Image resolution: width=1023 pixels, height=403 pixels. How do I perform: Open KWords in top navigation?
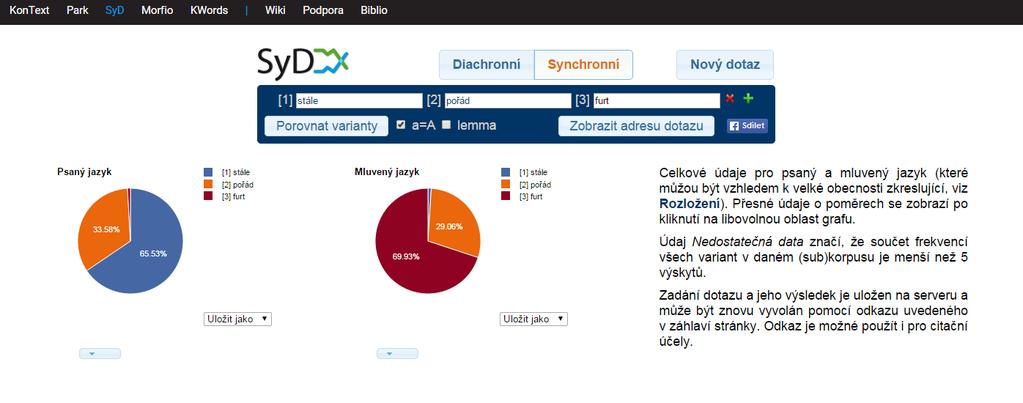tap(209, 10)
